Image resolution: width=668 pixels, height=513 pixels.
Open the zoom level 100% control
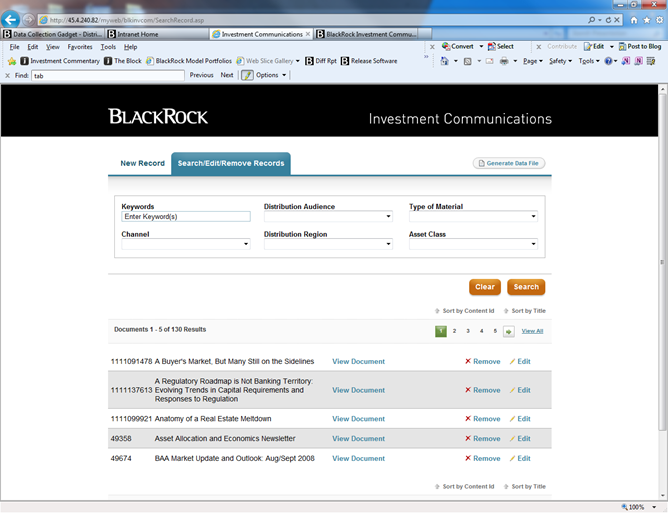[x=639, y=507]
